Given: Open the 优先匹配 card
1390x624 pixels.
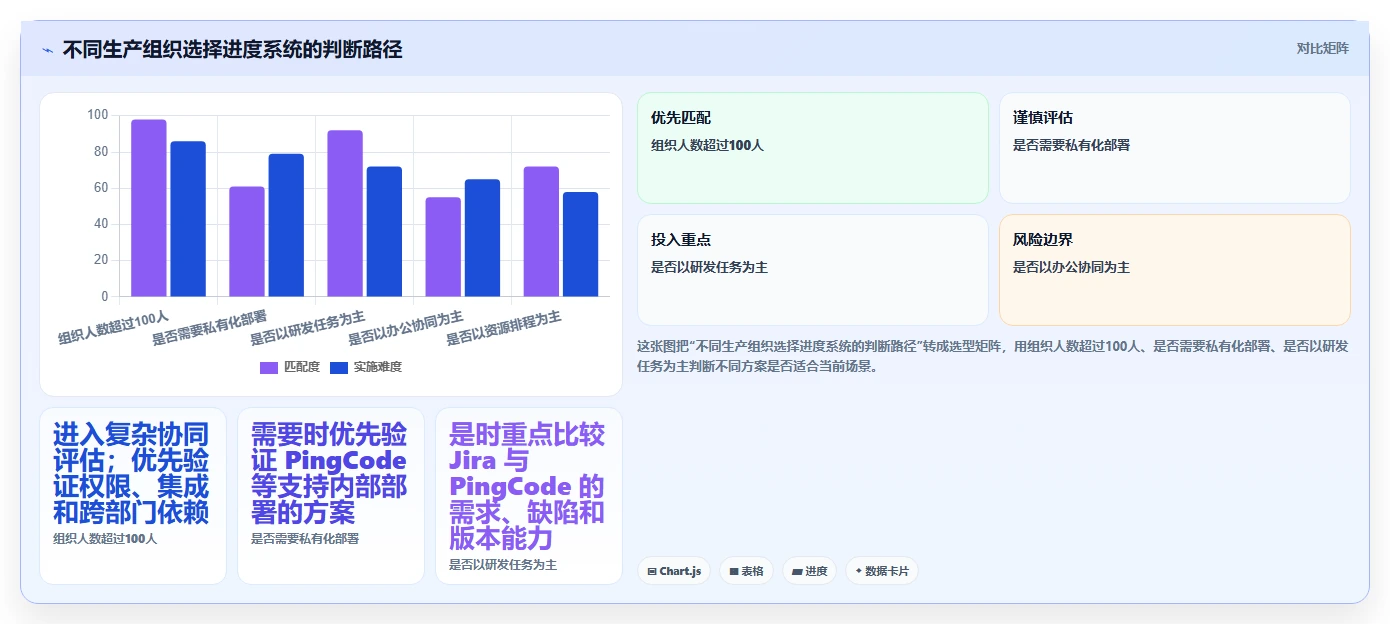Looking at the screenshot, I should (x=813, y=148).
